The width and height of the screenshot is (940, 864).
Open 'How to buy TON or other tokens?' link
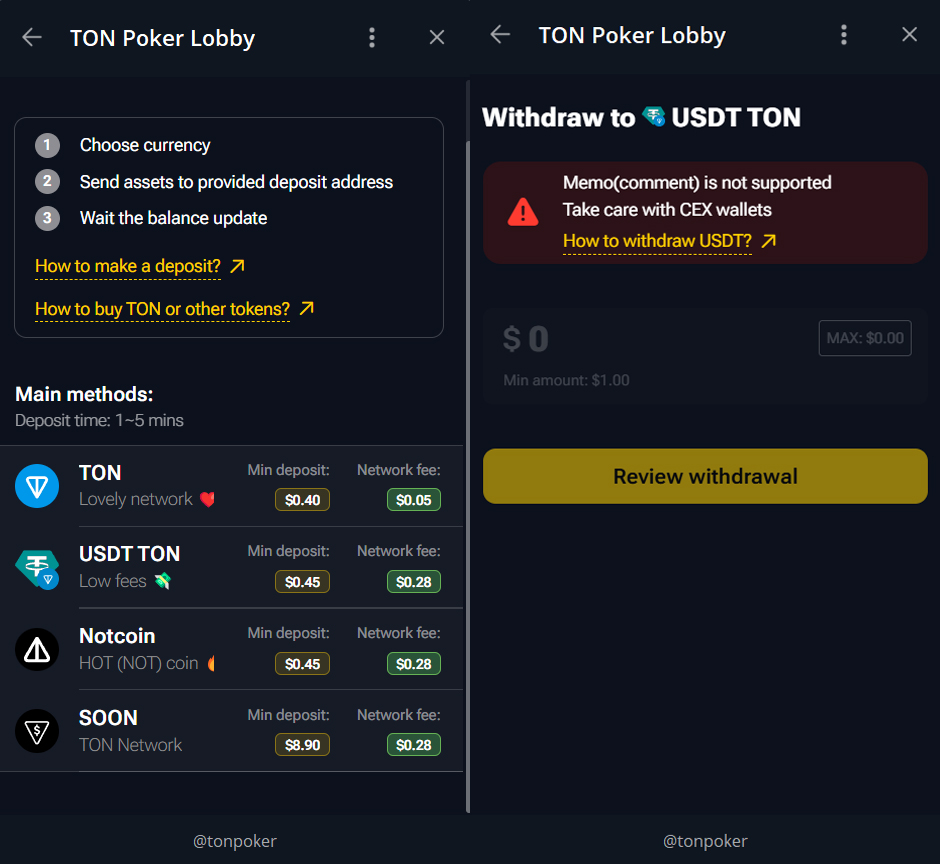click(162, 309)
